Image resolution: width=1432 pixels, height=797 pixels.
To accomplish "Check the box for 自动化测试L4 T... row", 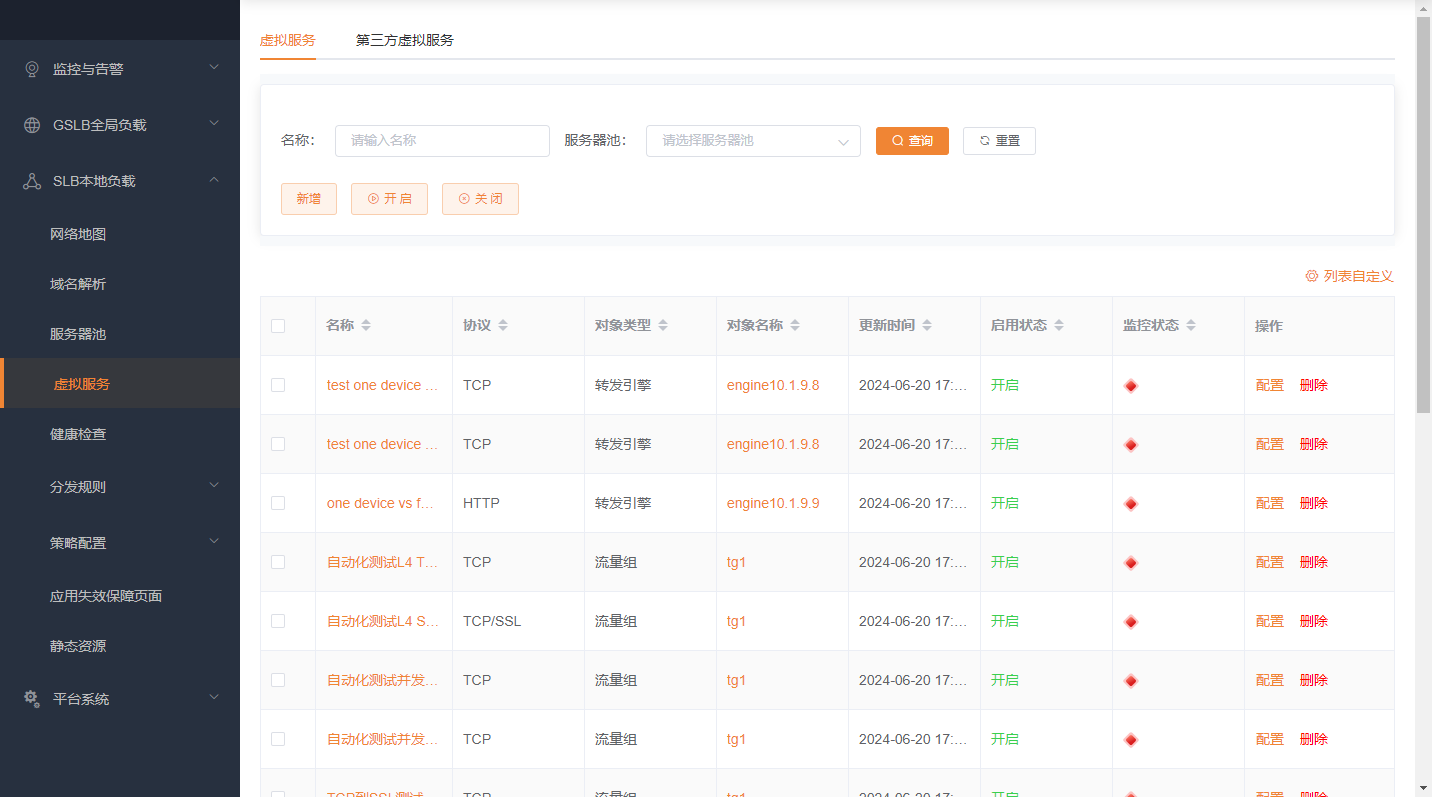I will tap(278, 562).
